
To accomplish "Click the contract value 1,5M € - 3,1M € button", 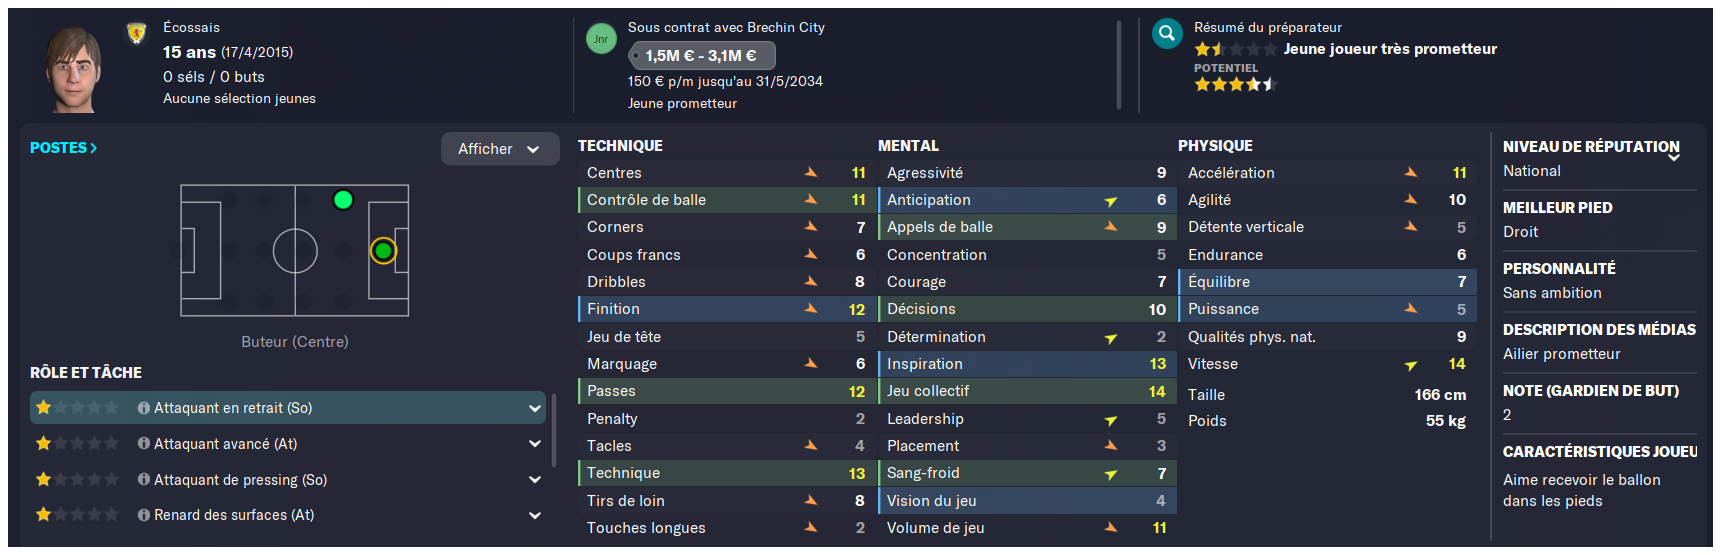I will click(x=702, y=56).
